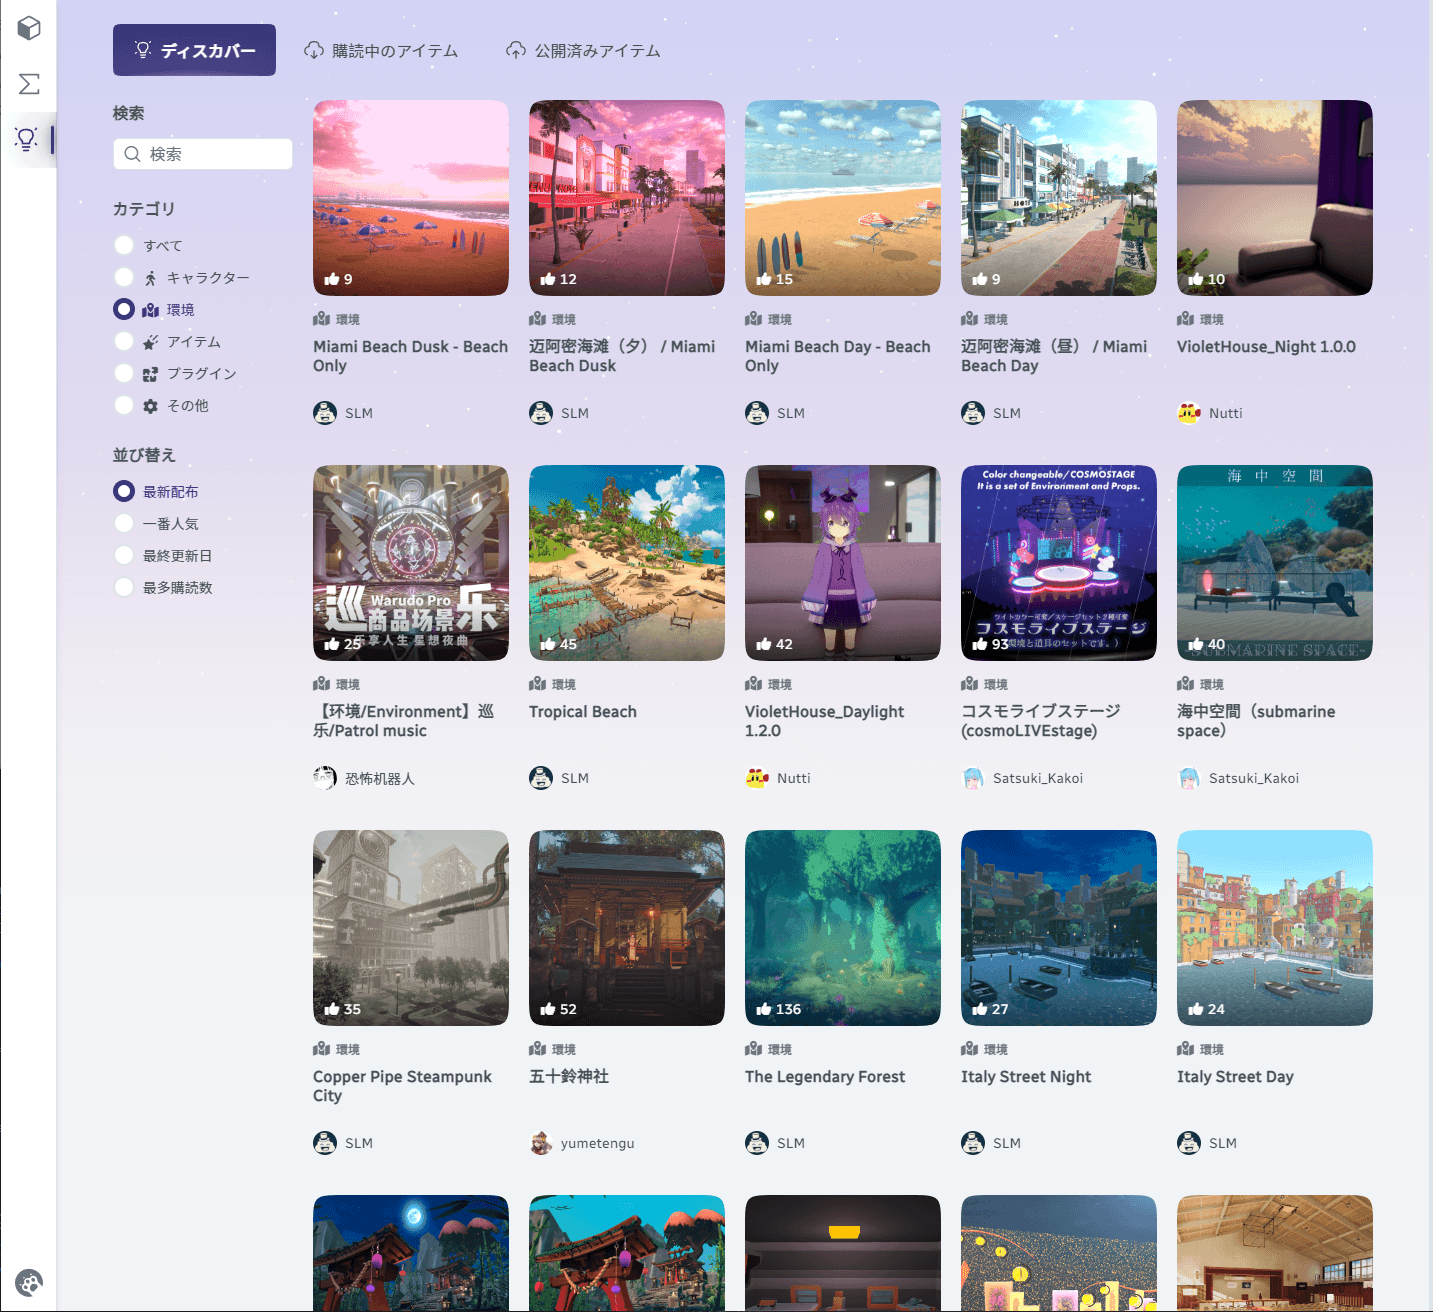This screenshot has width=1433, height=1312.
Task: Sort by 最新配布 radio button
Action: 124,491
